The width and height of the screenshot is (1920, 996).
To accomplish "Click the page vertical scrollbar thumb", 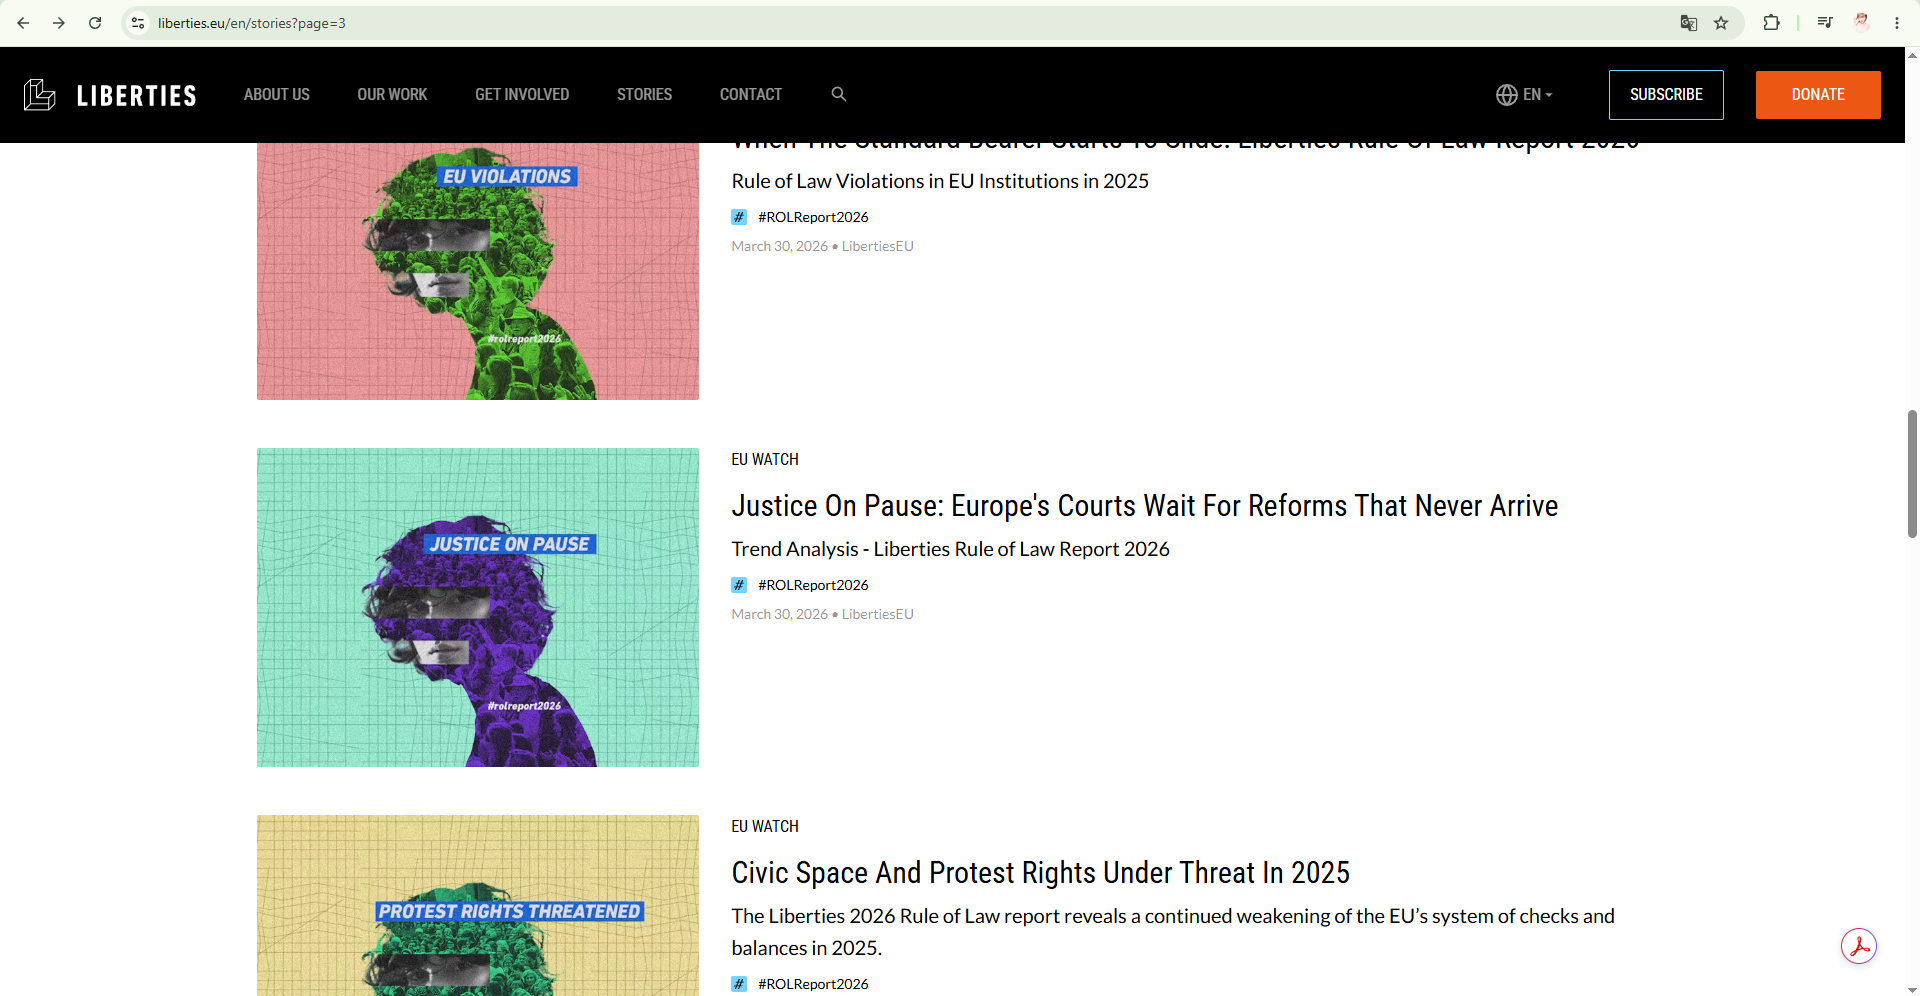I will (x=1912, y=474).
